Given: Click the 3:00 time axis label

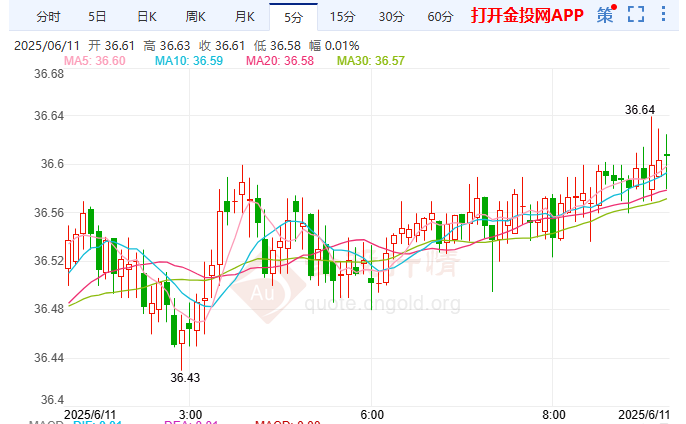Looking at the screenshot, I should (190, 414).
